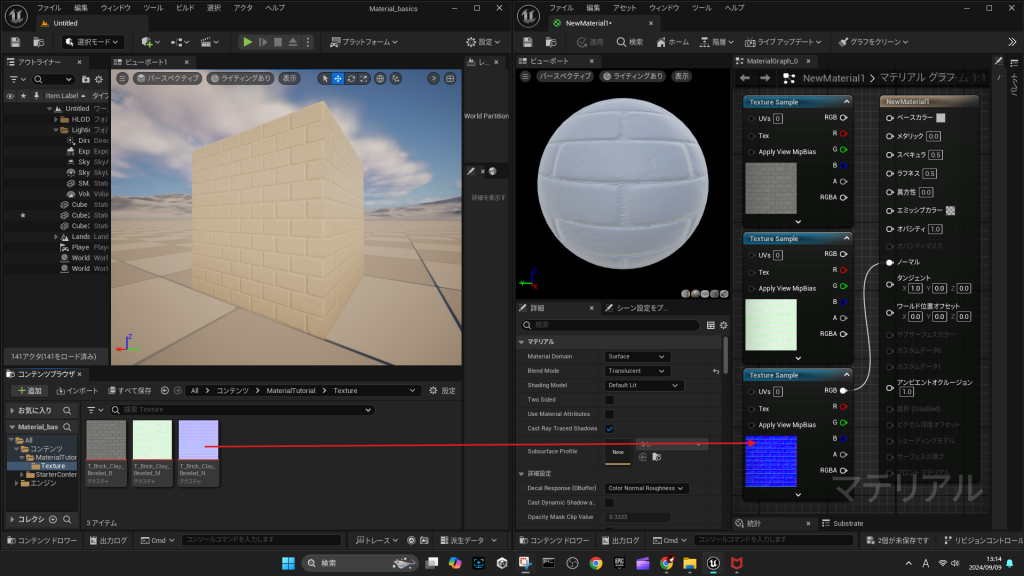Click the Search (検索) icon in material toolbar

[628, 42]
